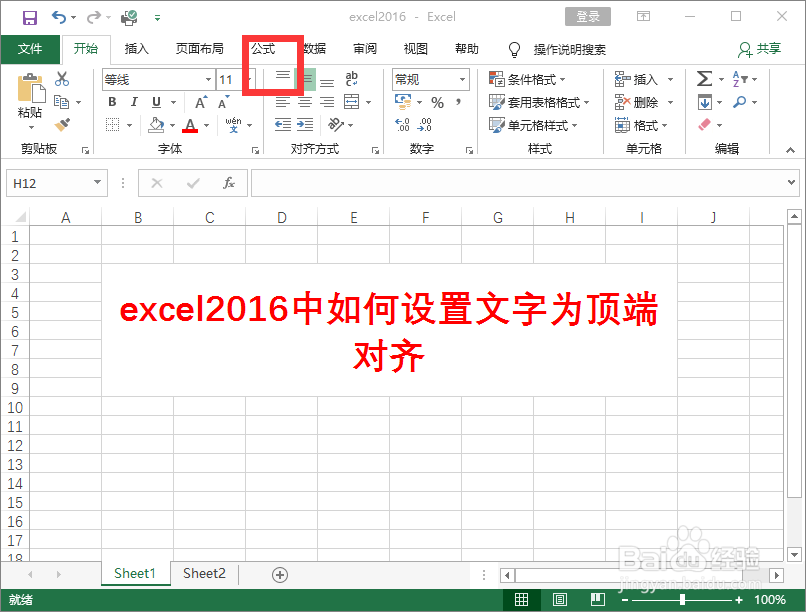Click the increase indent icon

pos(305,124)
